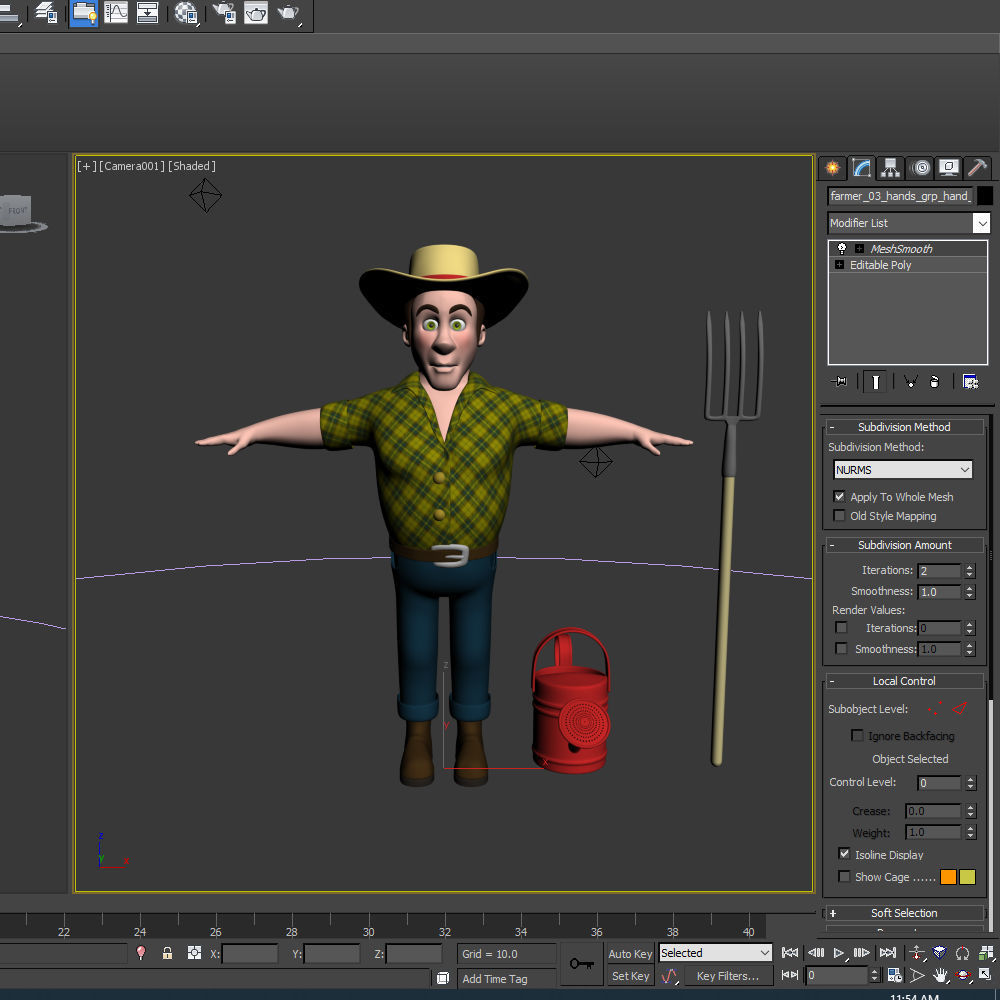Image resolution: width=1000 pixels, height=1000 pixels.
Task: Enable Render Values Iterations checkbox
Action: pos(841,628)
